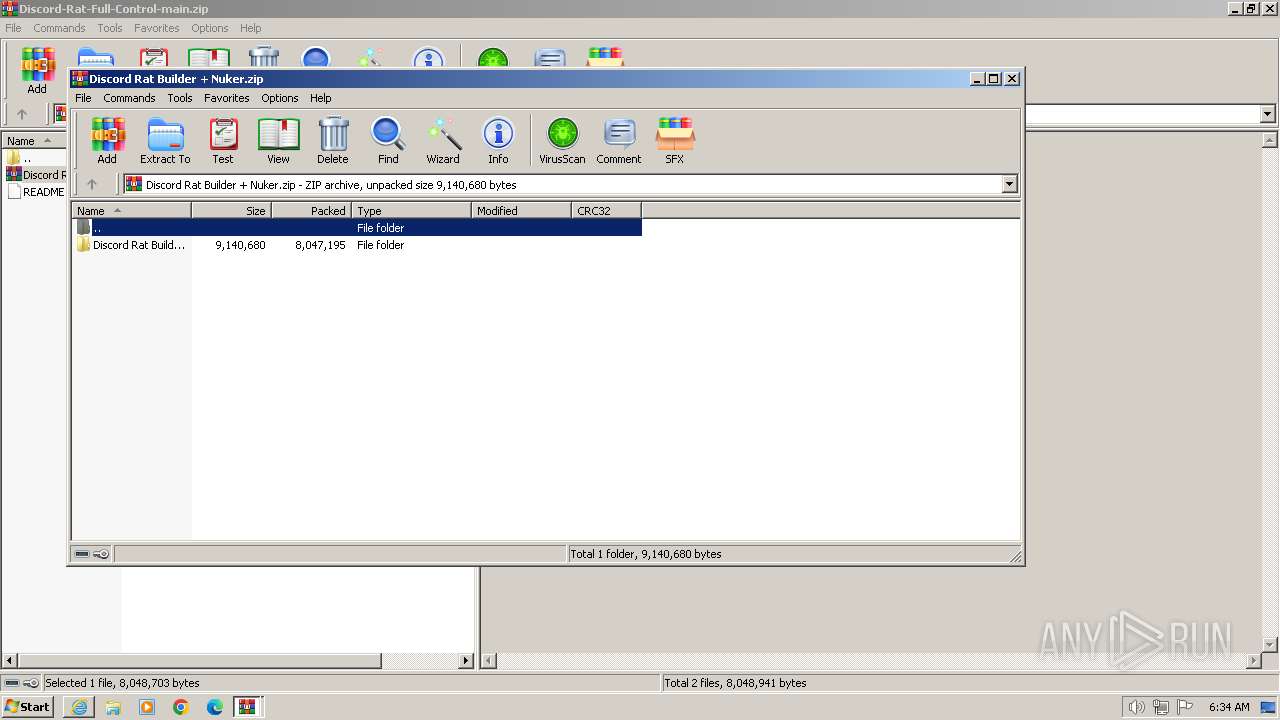Screen dimensions: 1280x720
Task: Open File menu in front window
Action: 83,98
